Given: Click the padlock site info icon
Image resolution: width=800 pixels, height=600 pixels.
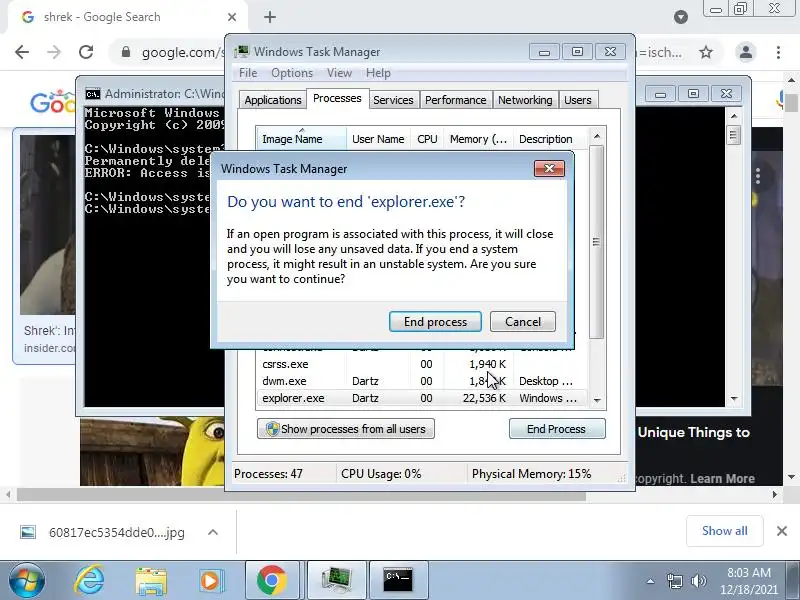Looking at the screenshot, I should (x=126, y=52).
